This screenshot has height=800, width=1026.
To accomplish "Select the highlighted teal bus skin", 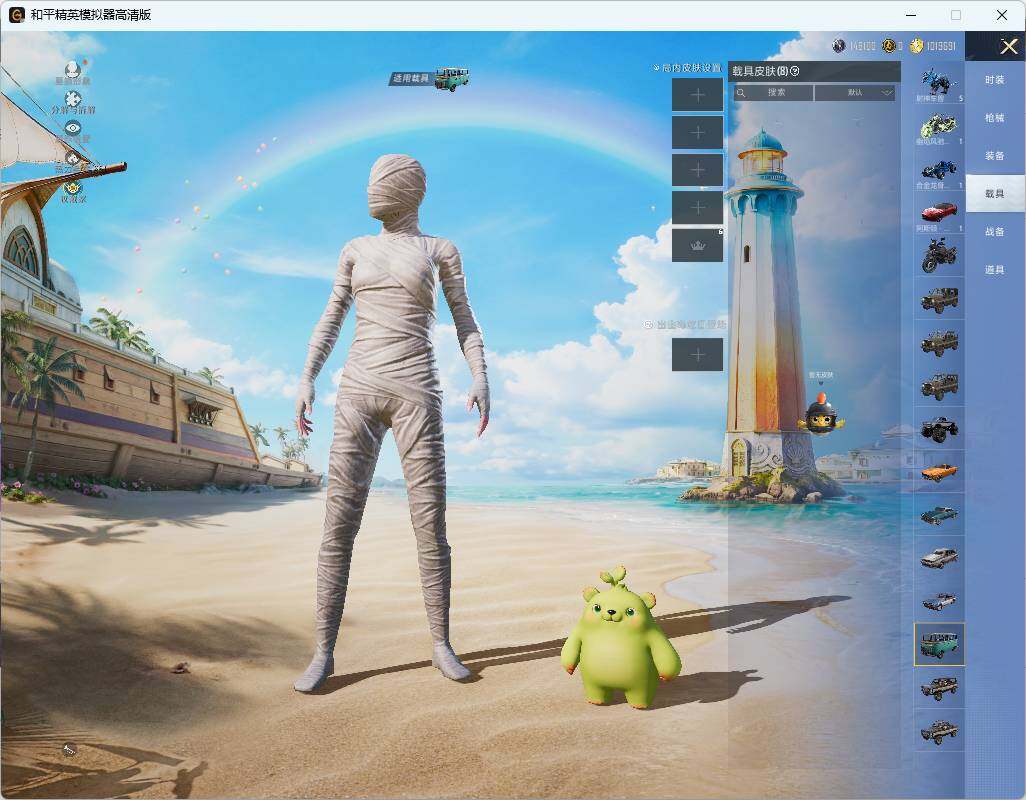I will [939, 644].
